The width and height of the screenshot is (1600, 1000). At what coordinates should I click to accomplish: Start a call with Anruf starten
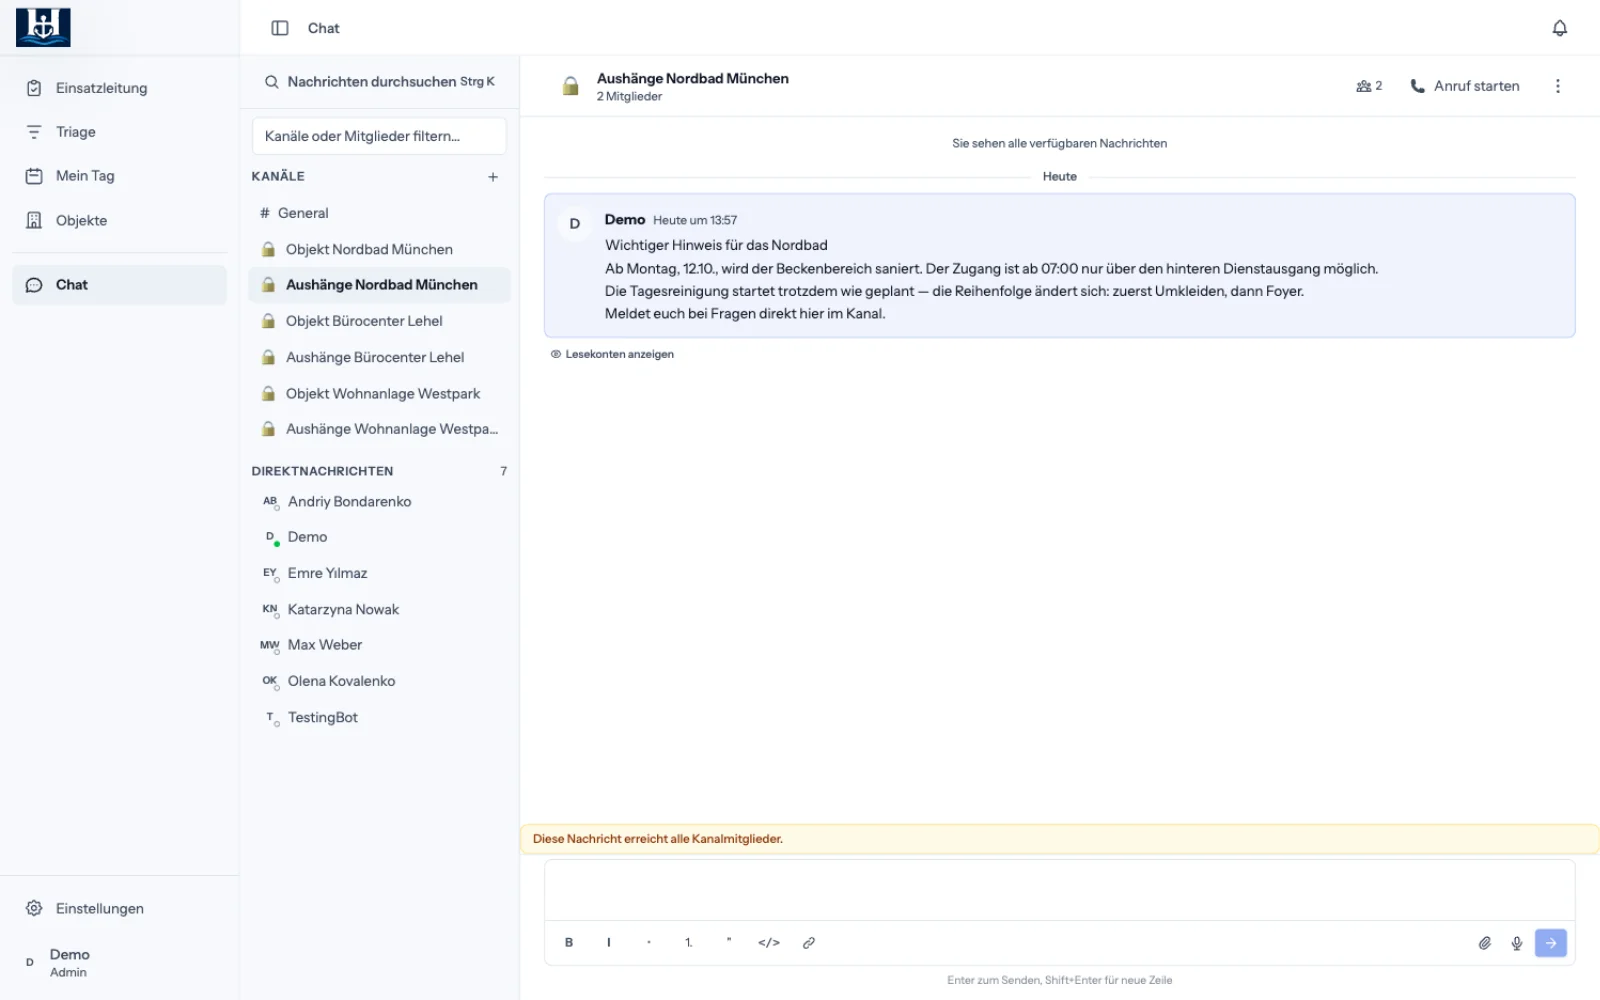tap(1465, 86)
